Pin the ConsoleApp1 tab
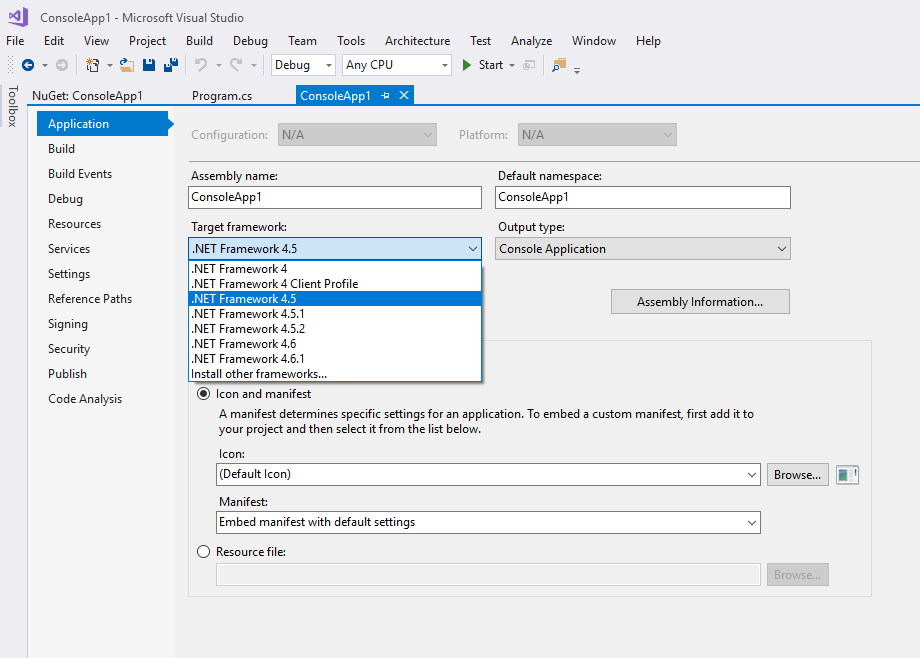This screenshot has height=658, width=920. pos(385,95)
